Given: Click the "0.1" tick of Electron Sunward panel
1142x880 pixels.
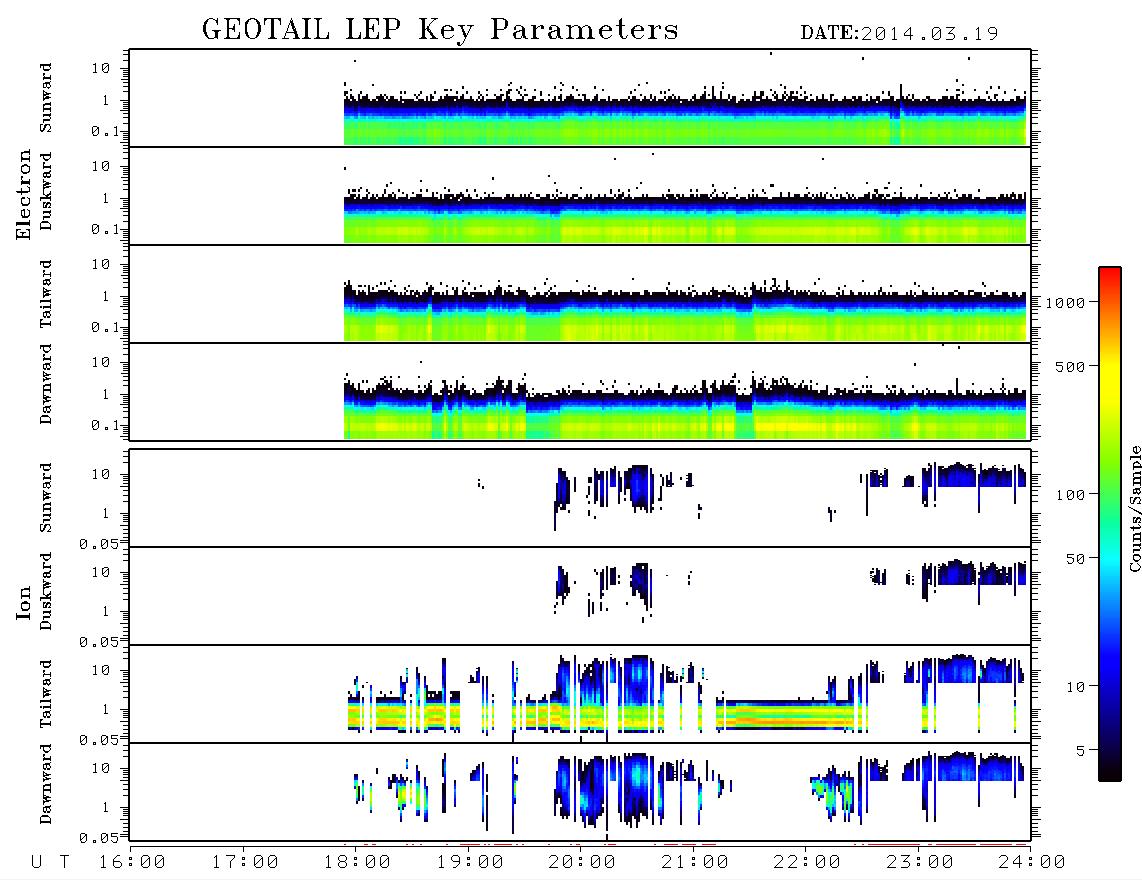Looking at the screenshot, I should [x=105, y=131].
